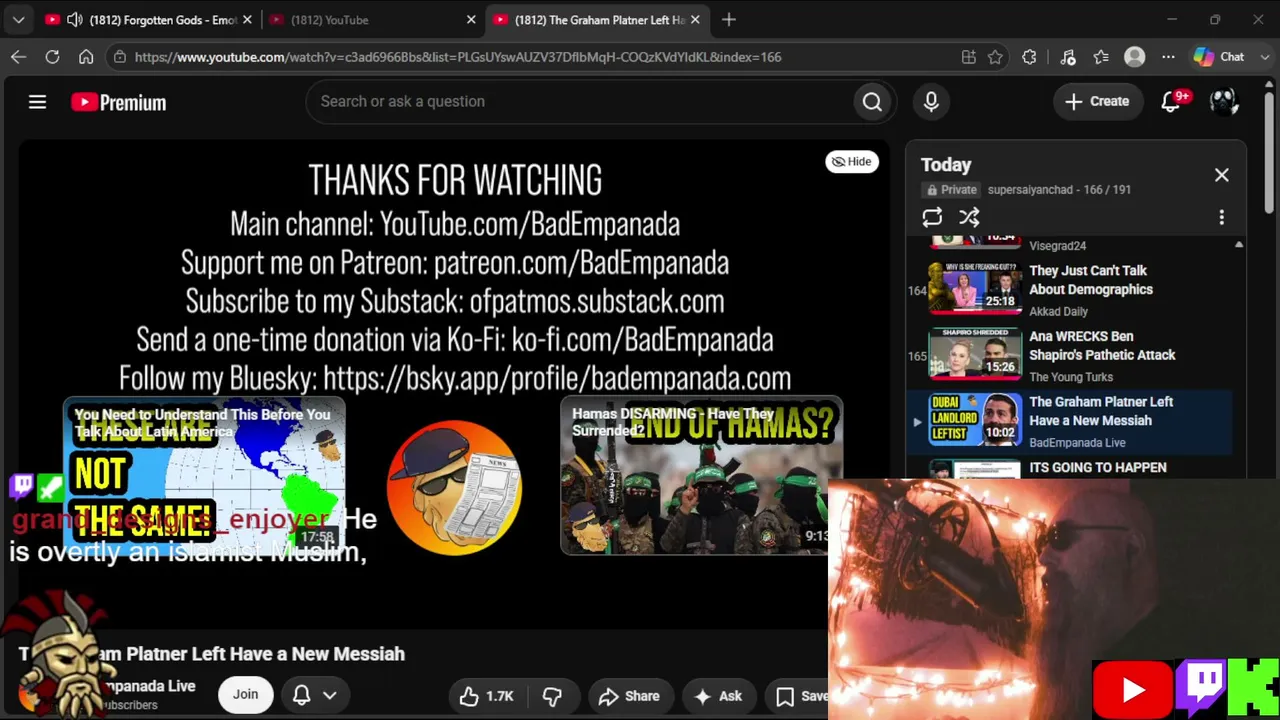Image resolution: width=1280 pixels, height=720 pixels.
Task: Play ITS GOING TO HAPPEN playlist video
Action: tap(1097, 468)
